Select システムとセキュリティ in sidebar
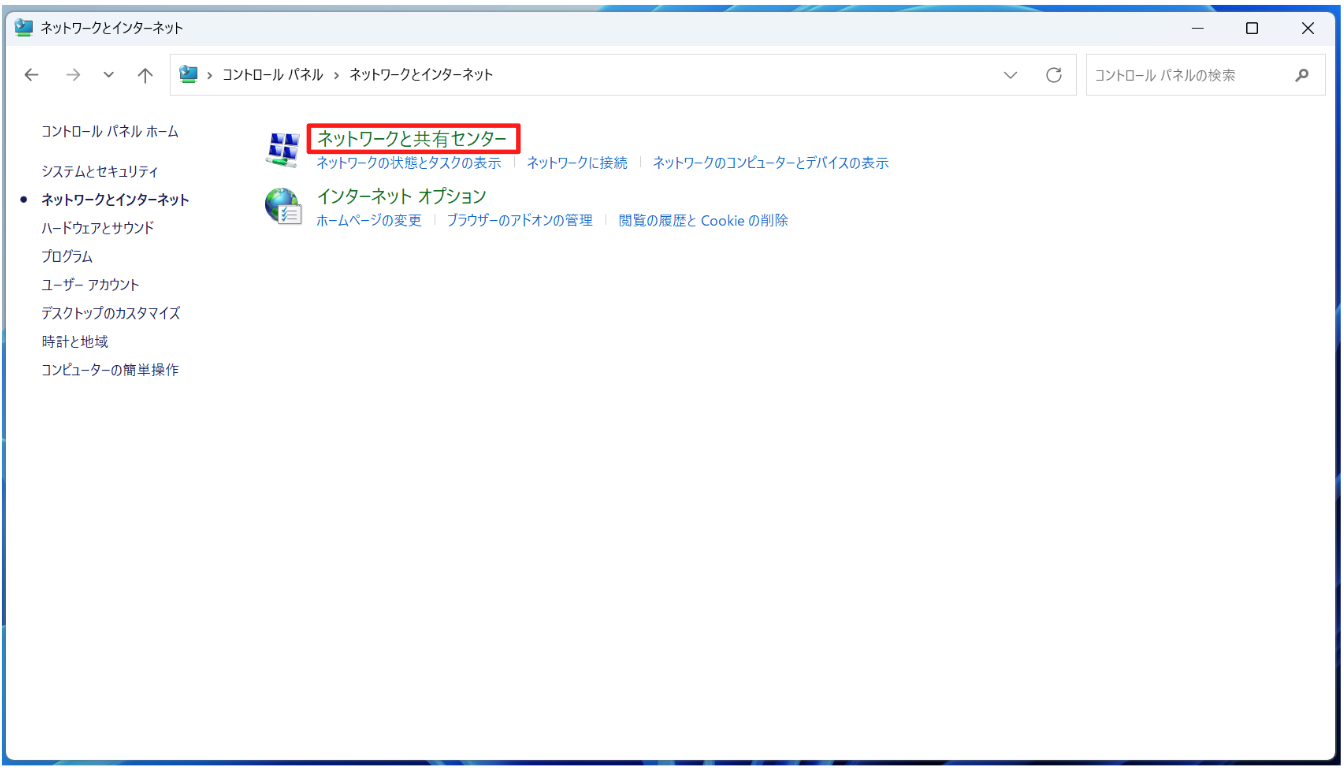 pos(100,172)
